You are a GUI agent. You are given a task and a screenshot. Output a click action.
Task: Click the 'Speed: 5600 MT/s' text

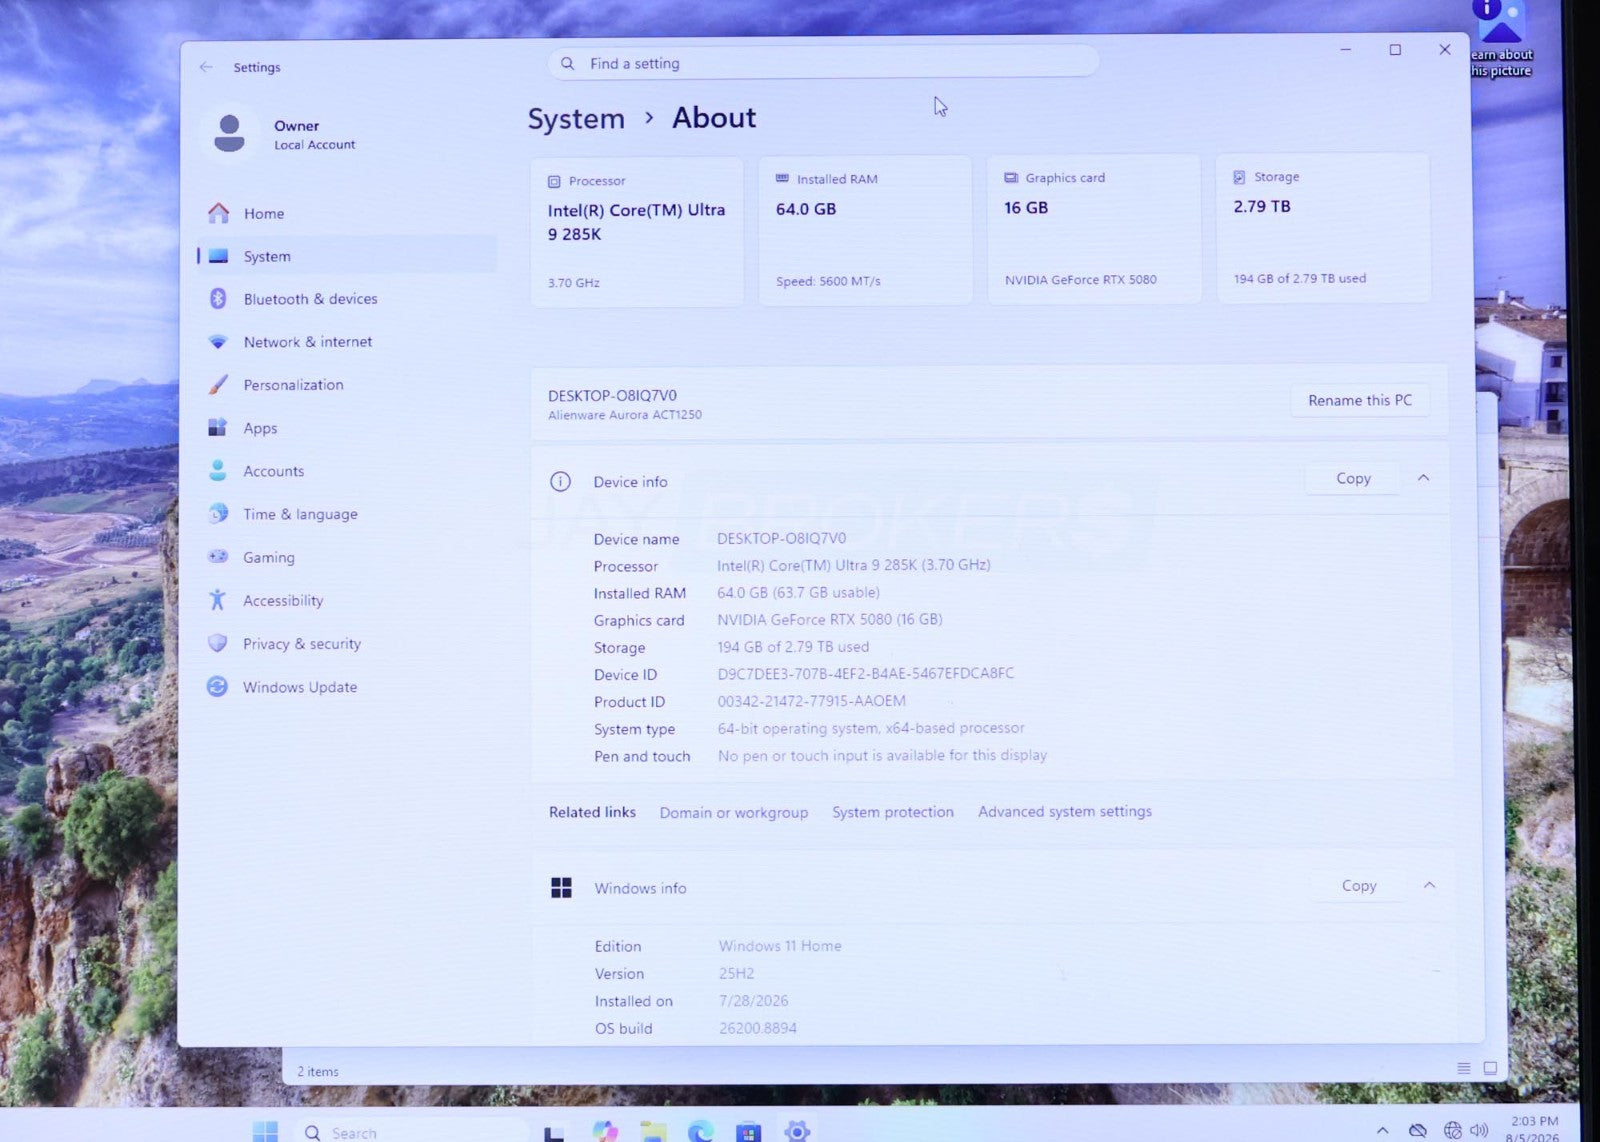point(828,281)
